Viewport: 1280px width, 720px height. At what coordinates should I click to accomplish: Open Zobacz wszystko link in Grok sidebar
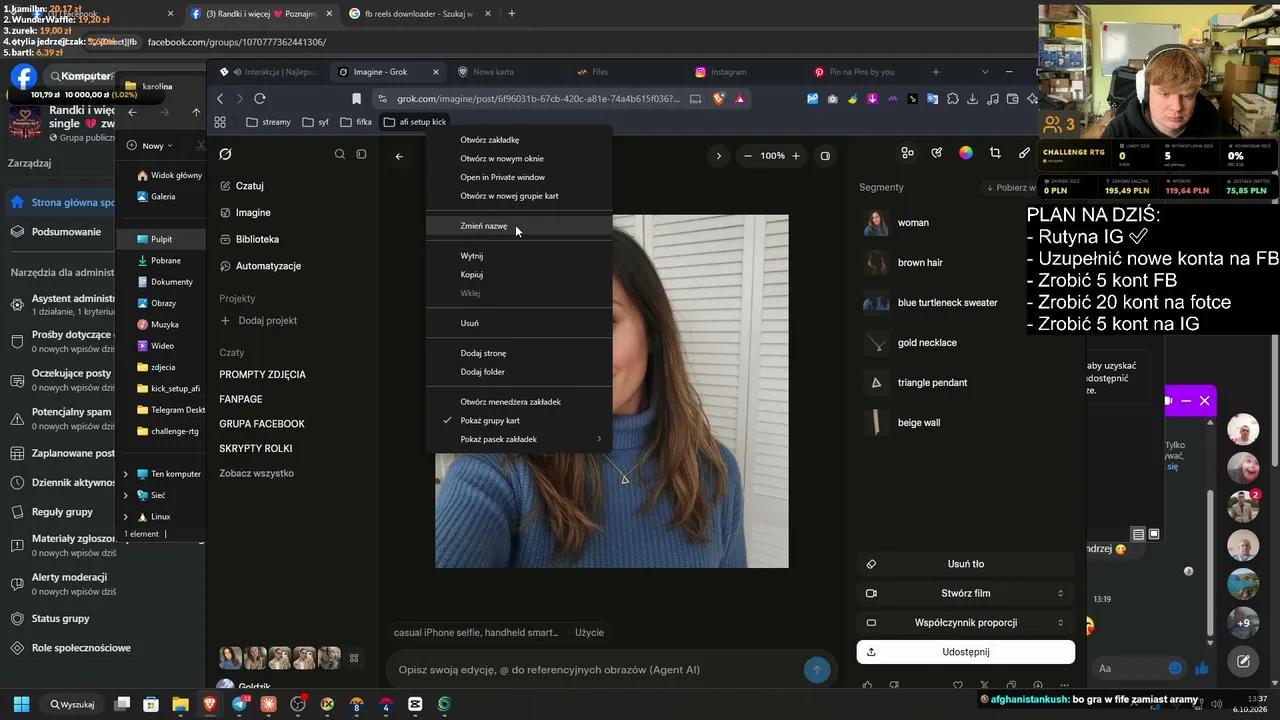point(256,473)
